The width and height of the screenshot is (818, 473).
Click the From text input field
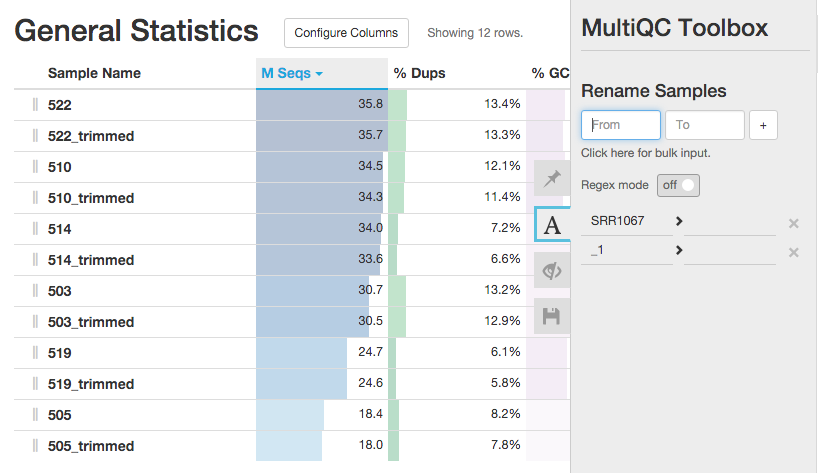point(621,125)
